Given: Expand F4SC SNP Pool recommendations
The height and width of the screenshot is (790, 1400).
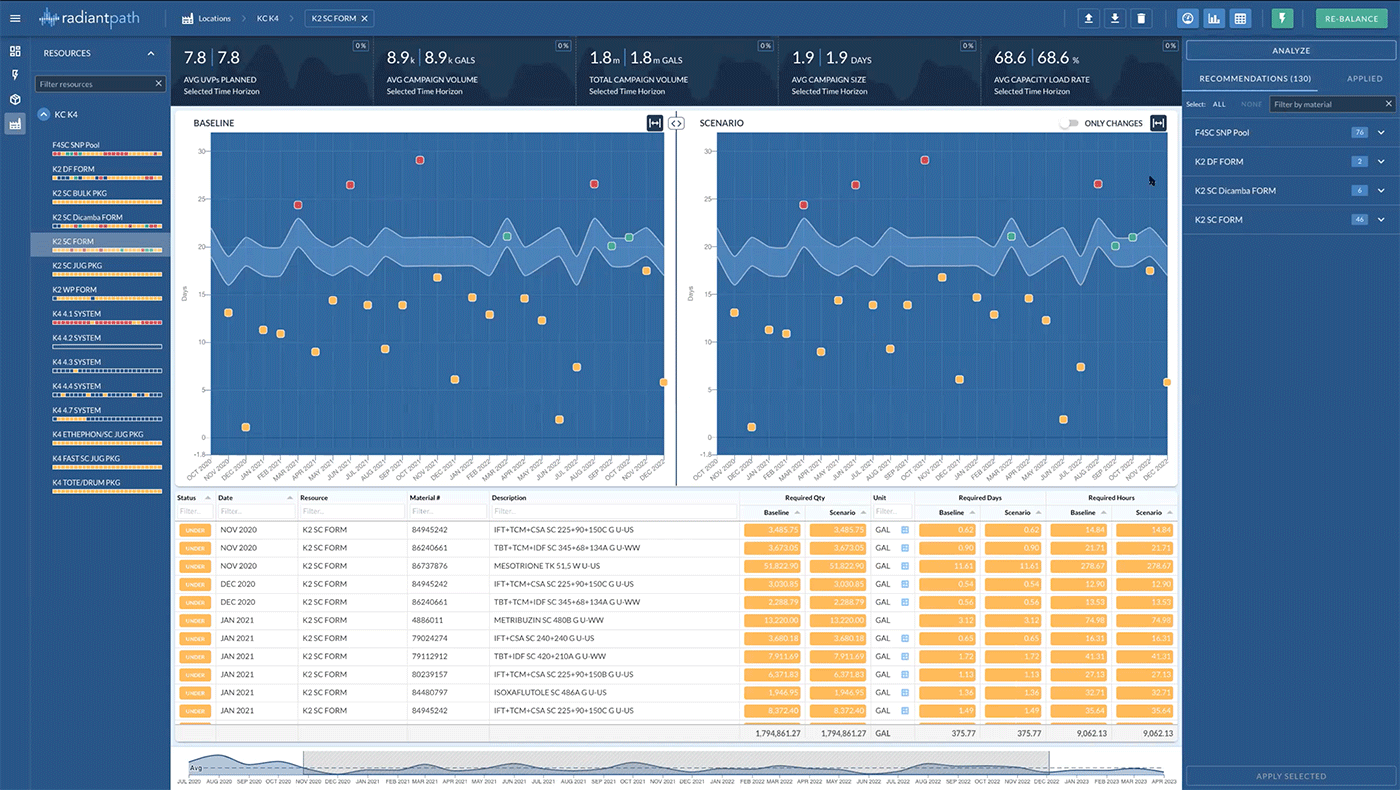Looking at the screenshot, I should (1381, 132).
